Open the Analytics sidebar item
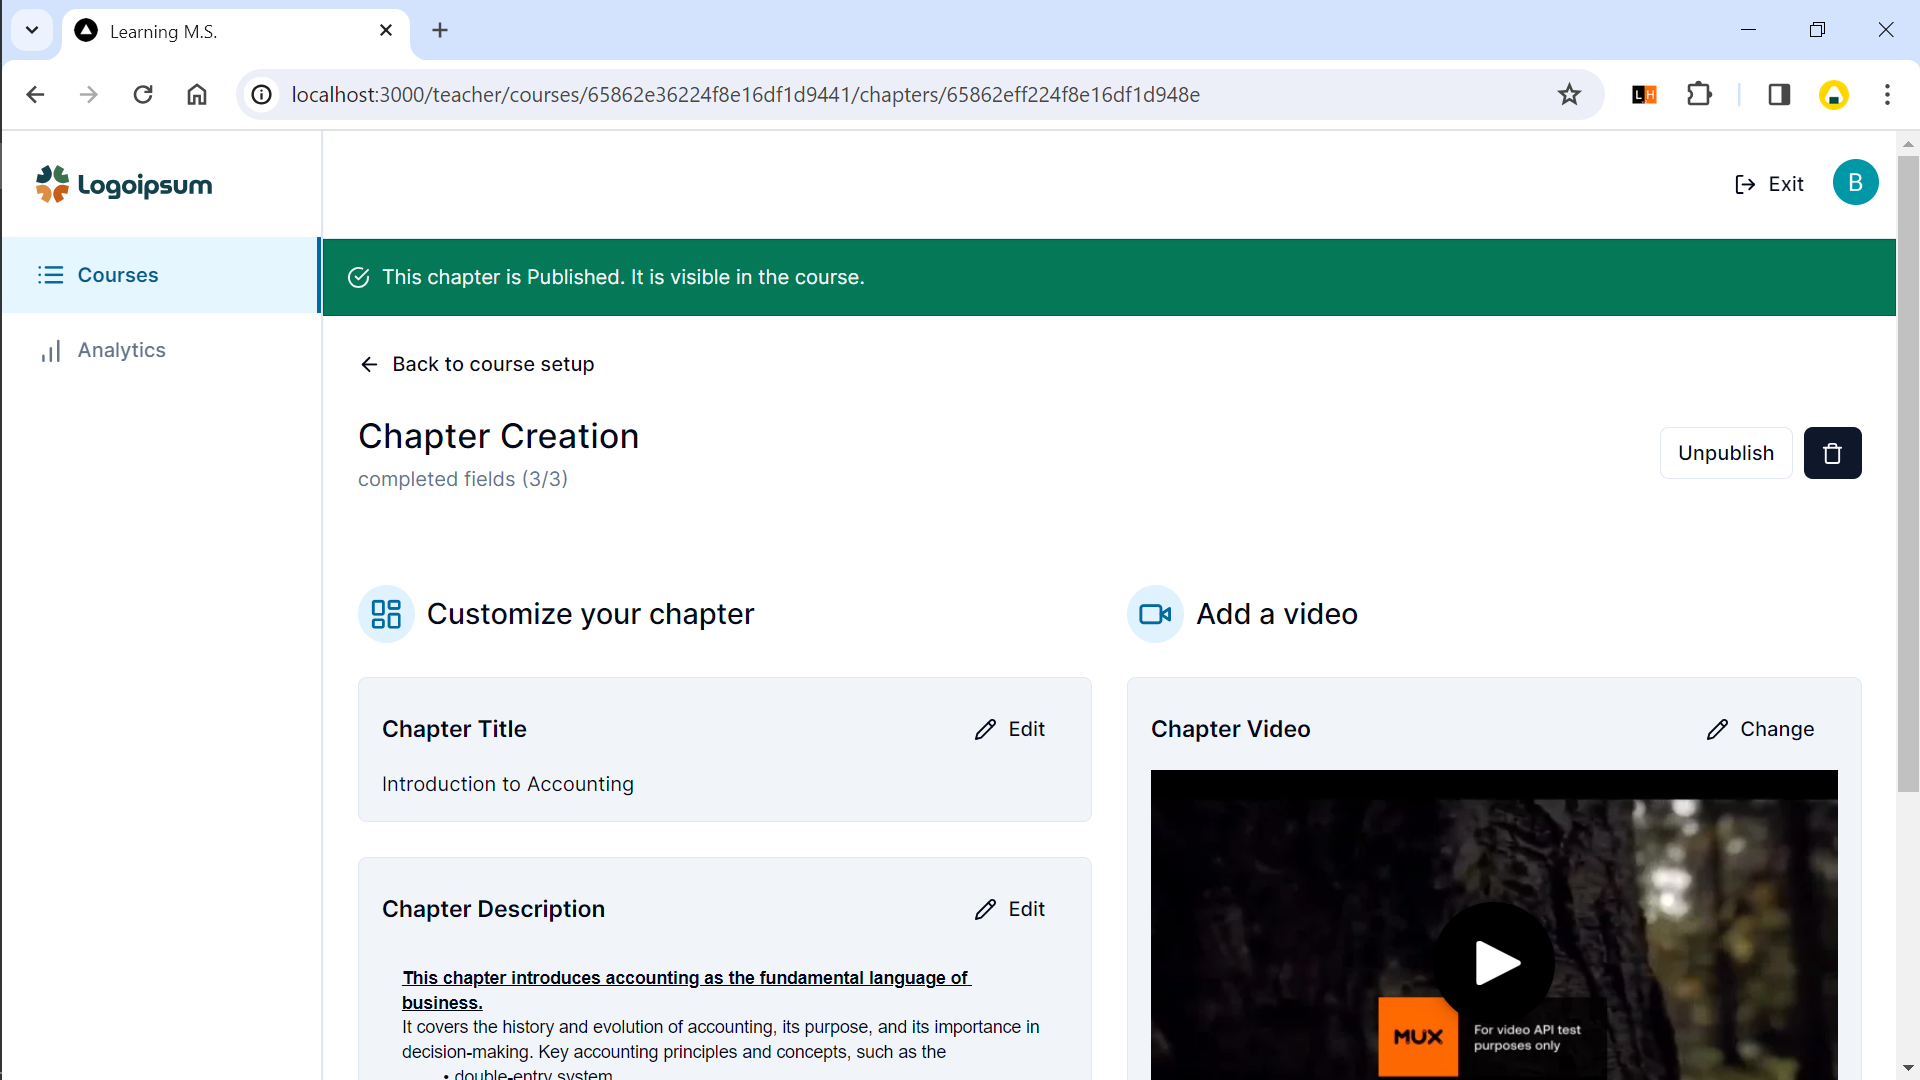Screen dimensions: 1920x1080 [x=121, y=350]
